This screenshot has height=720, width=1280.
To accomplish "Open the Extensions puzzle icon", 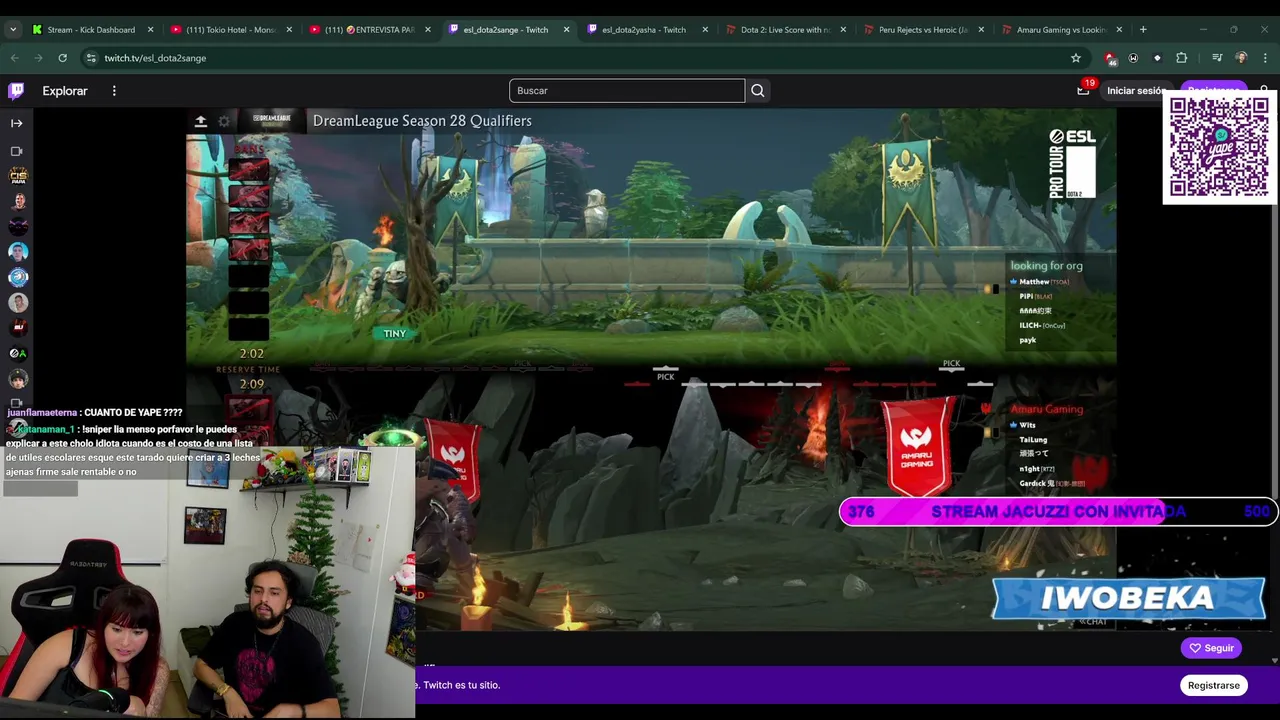I will pyautogui.click(x=1181, y=58).
